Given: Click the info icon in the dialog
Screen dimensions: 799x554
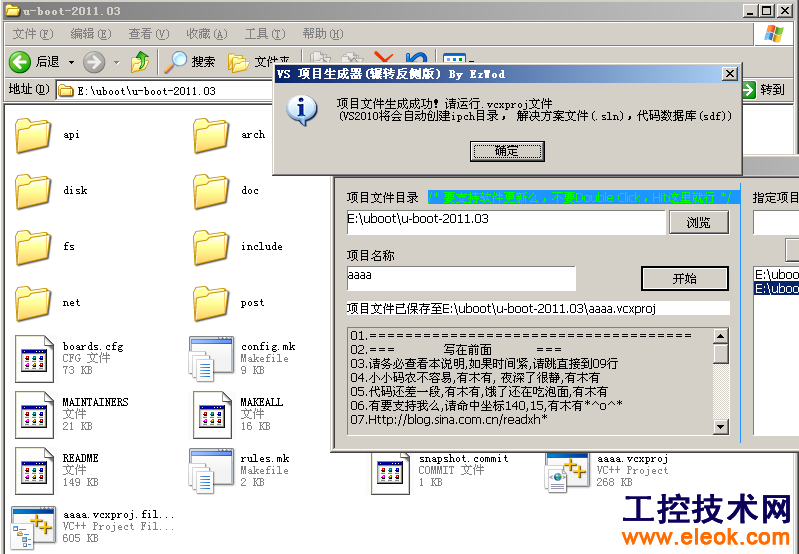Looking at the screenshot, I should 302,110.
